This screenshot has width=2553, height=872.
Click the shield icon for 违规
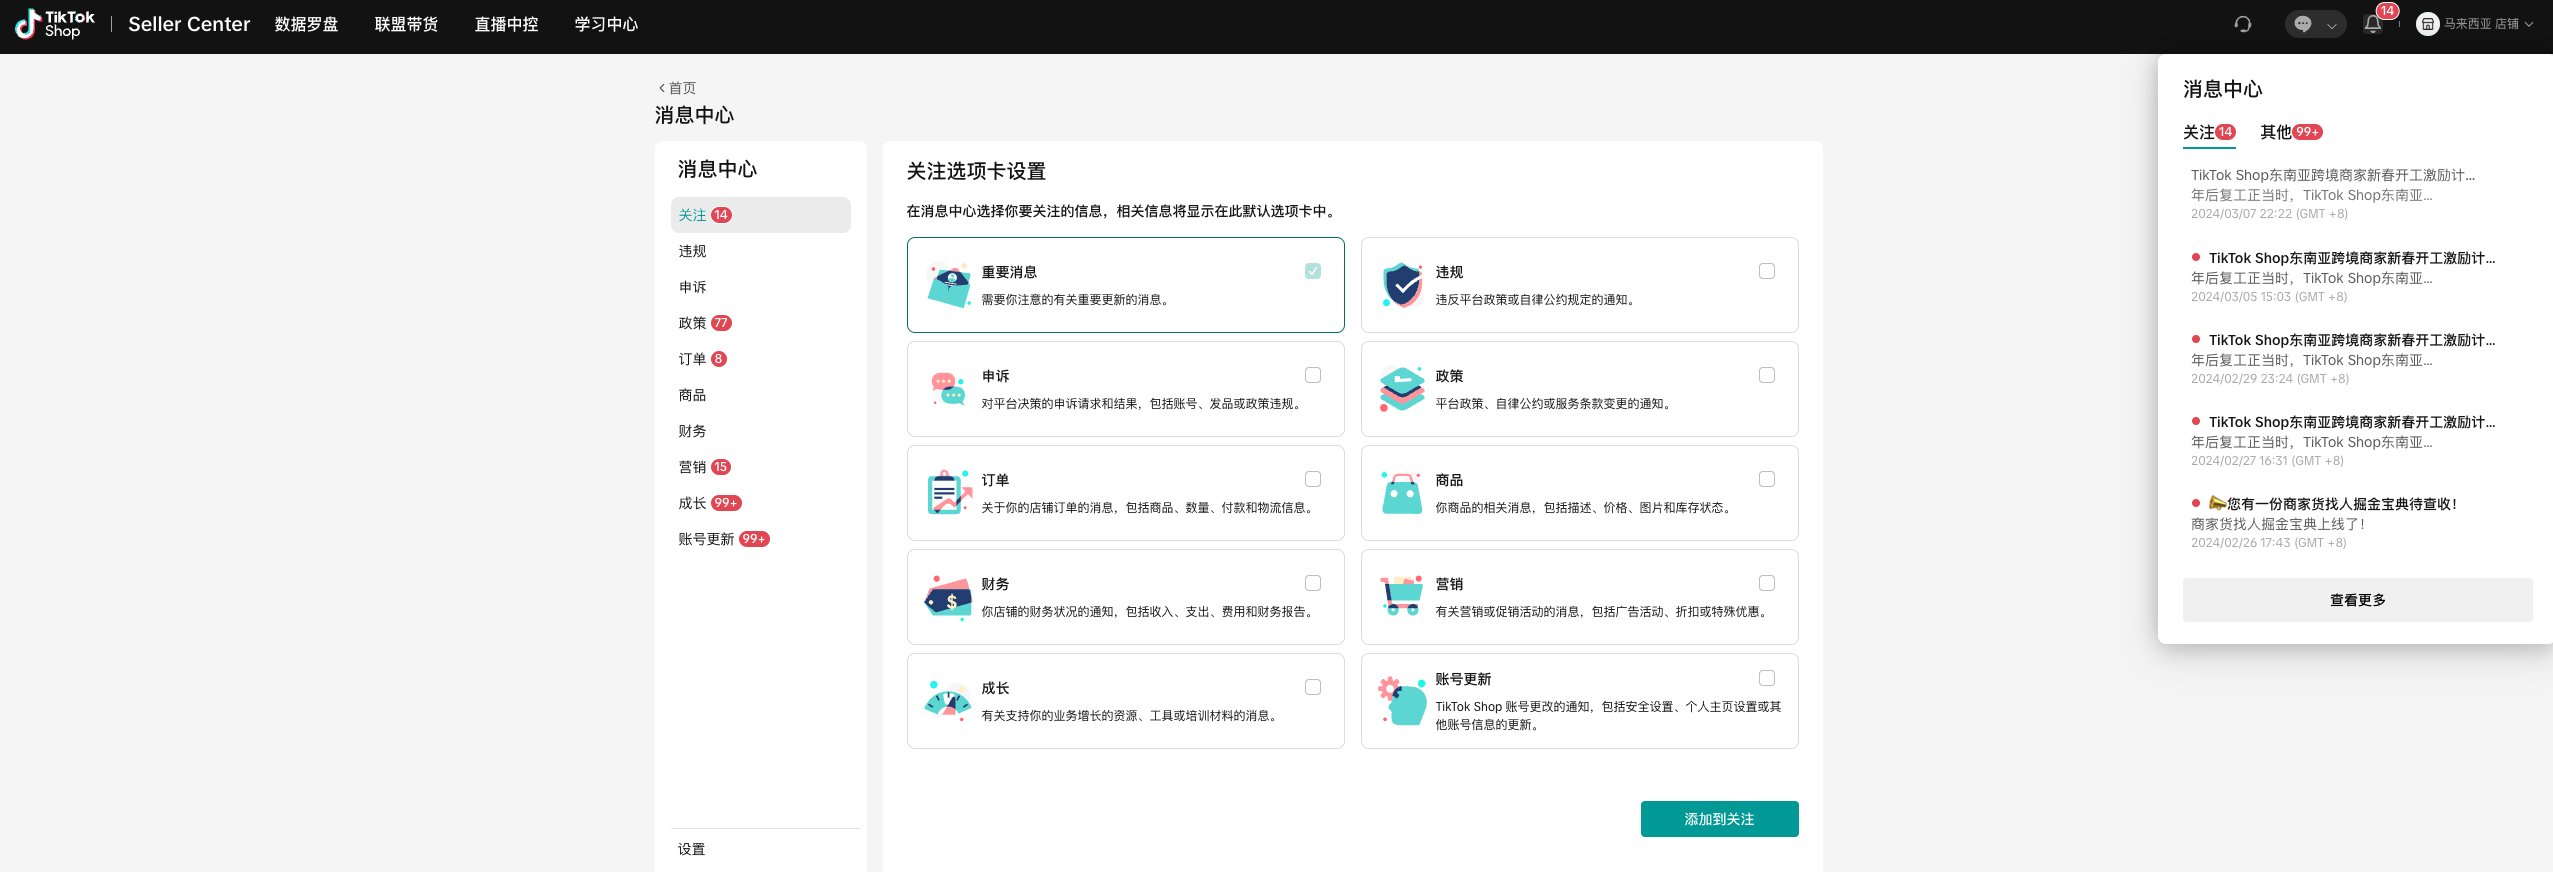click(1402, 285)
